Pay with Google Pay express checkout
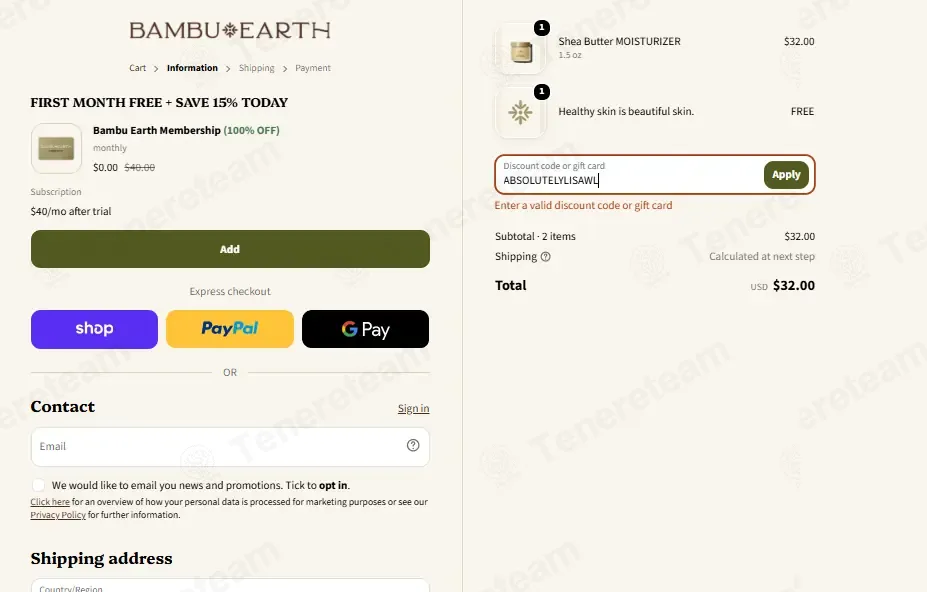 (x=365, y=329)
